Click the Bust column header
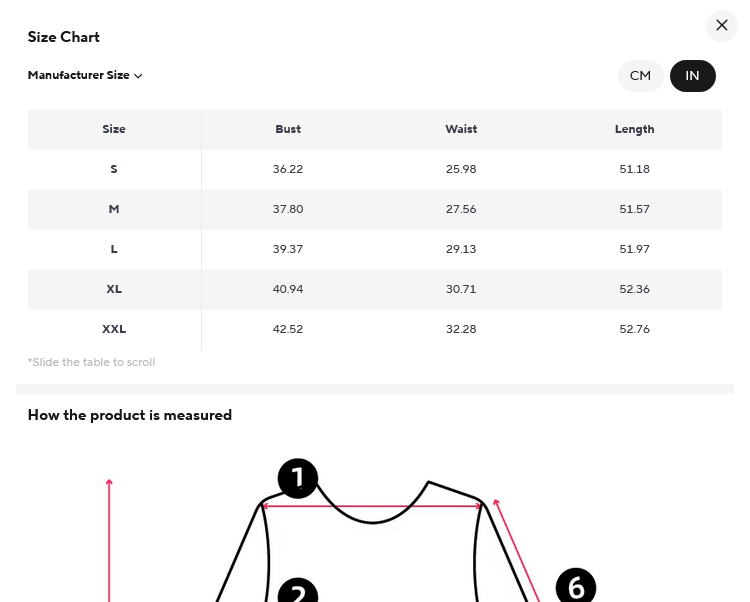The width and height of the screenshot is (750, 602). [288, 129]
